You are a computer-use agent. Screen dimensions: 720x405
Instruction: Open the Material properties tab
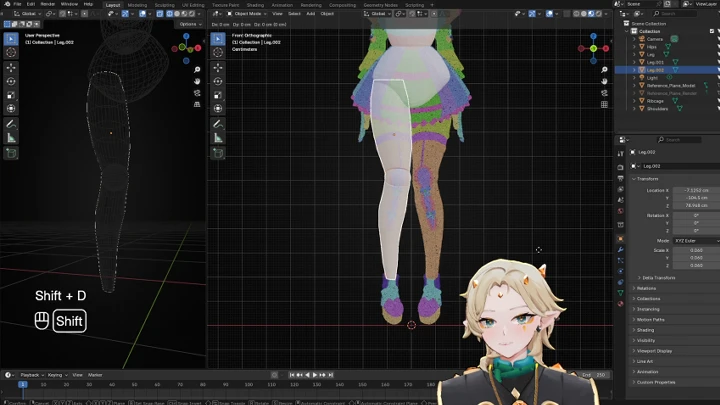(620, 304)
